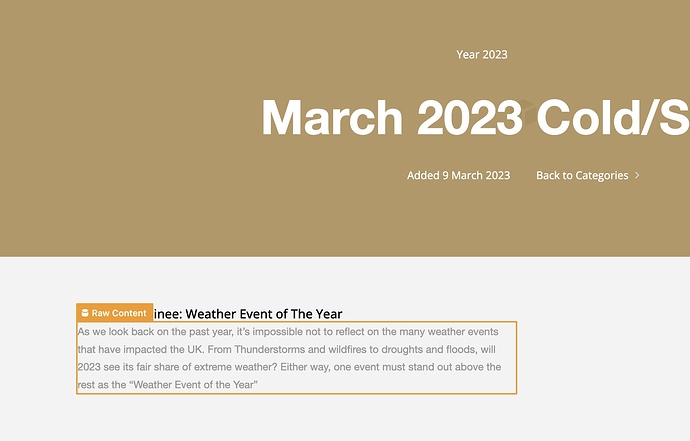Click the line starting As we look back
The height and width of the screenshot is (441, 690).
point(296,330)
